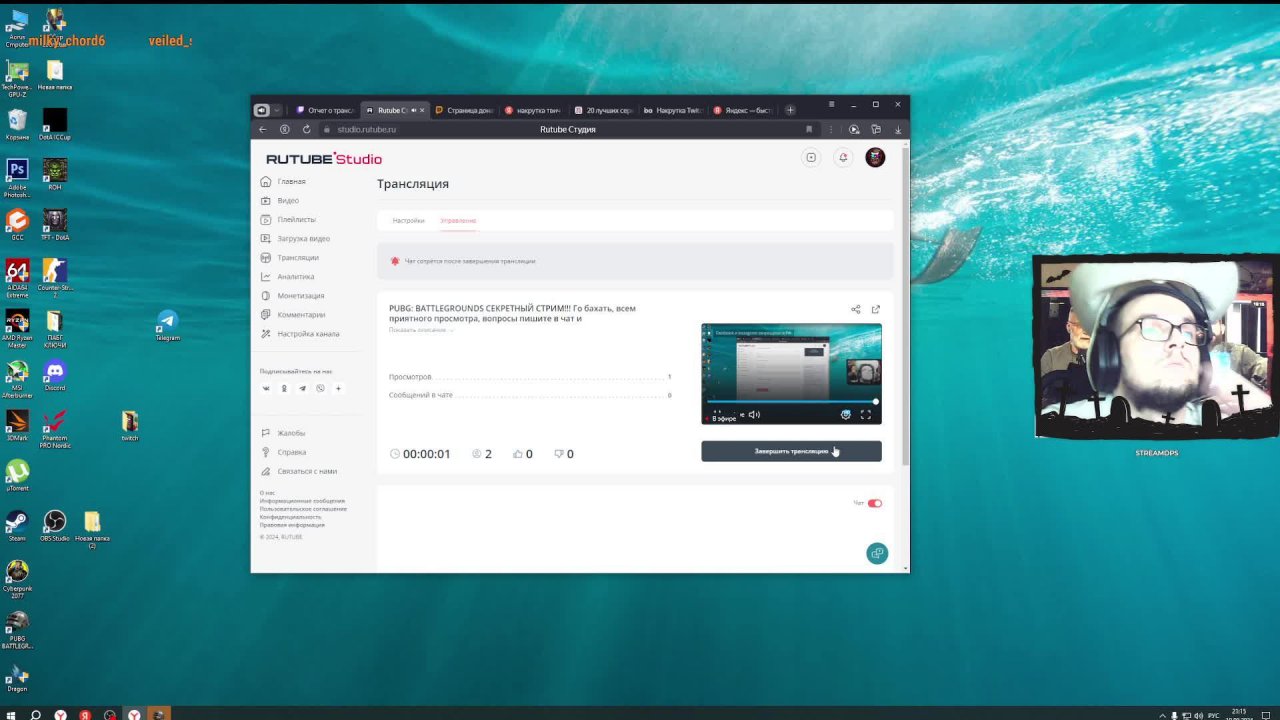The image size is (1280, 720).
Task: Open the Яндекс — быстрый browser tab
Action: coord(742,110)
